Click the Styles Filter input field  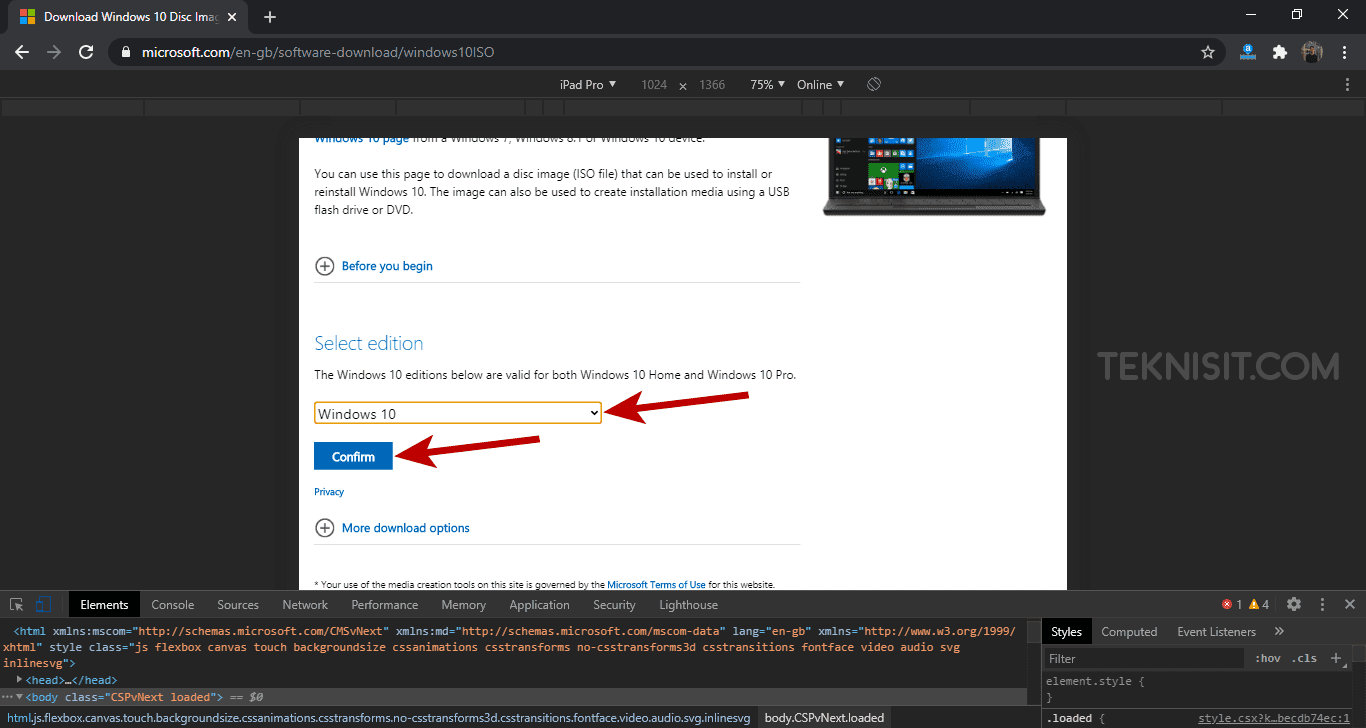point(1145,658)
